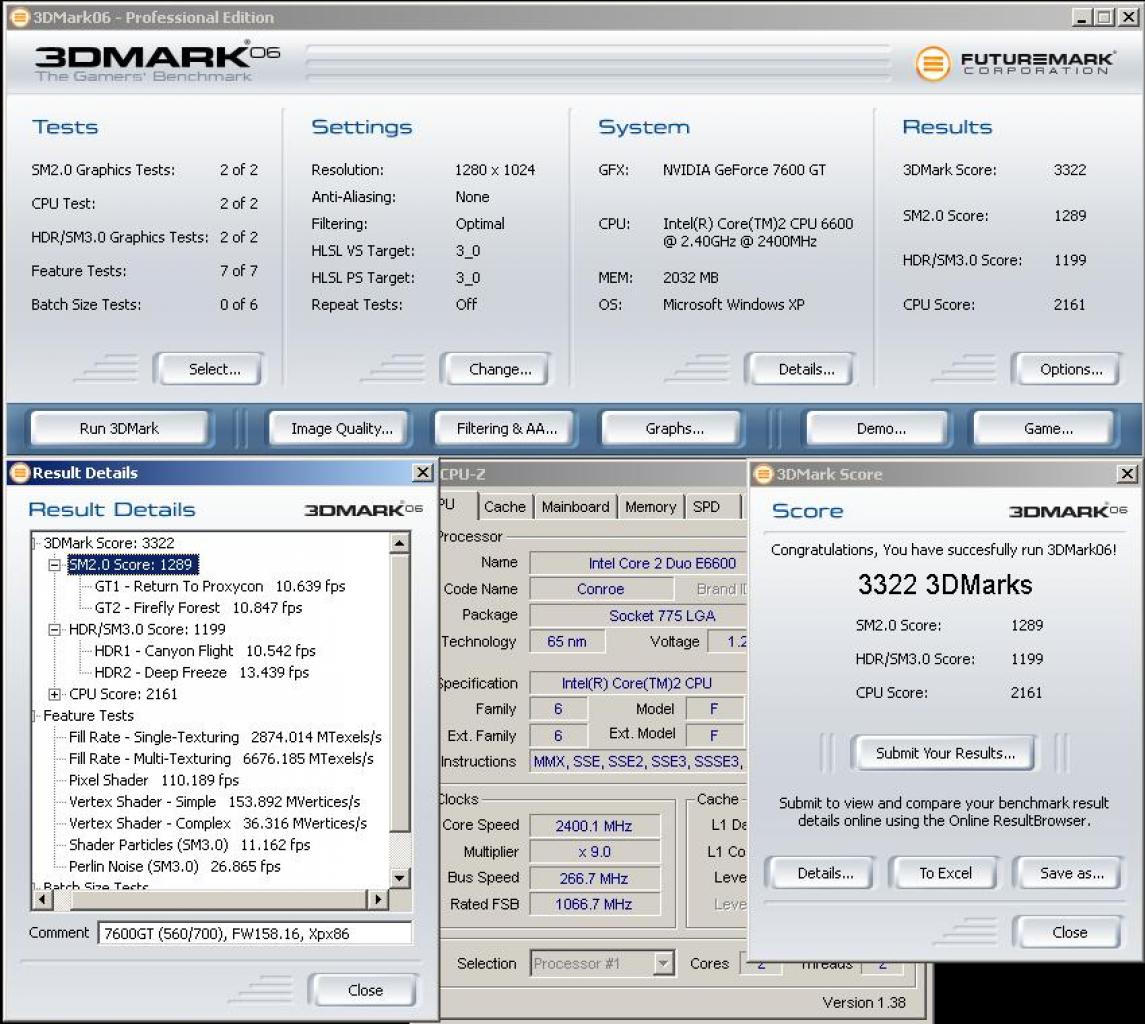Select Vertex Shader - Complex row
This screenshot has width=1145, height=1024.
pyautogui.click(x=218, y=823)
